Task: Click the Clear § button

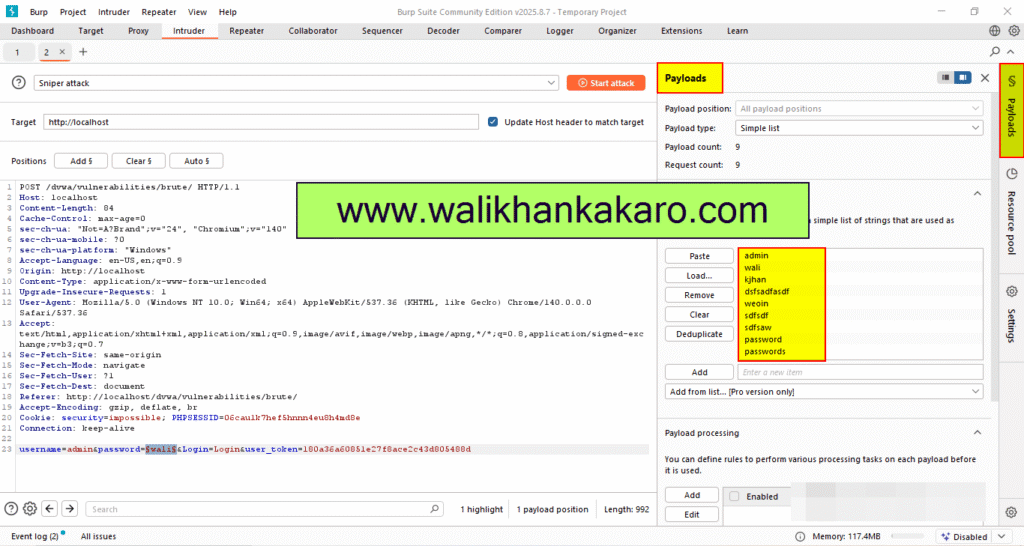Action: 138,161
